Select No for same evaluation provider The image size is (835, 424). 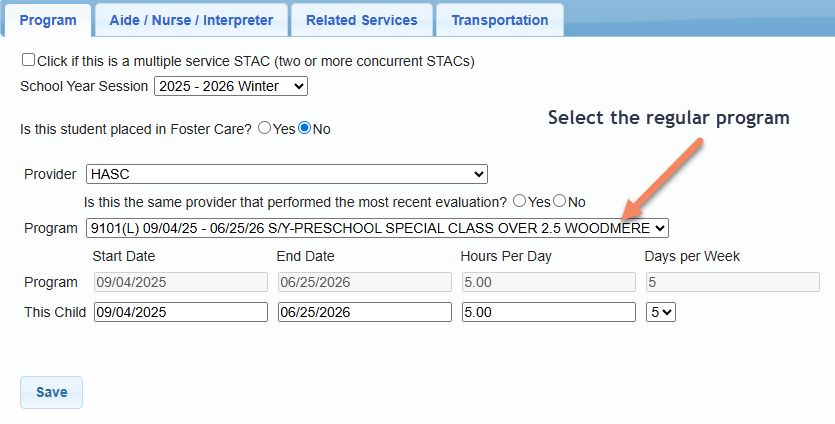click(x=560, y=201)
